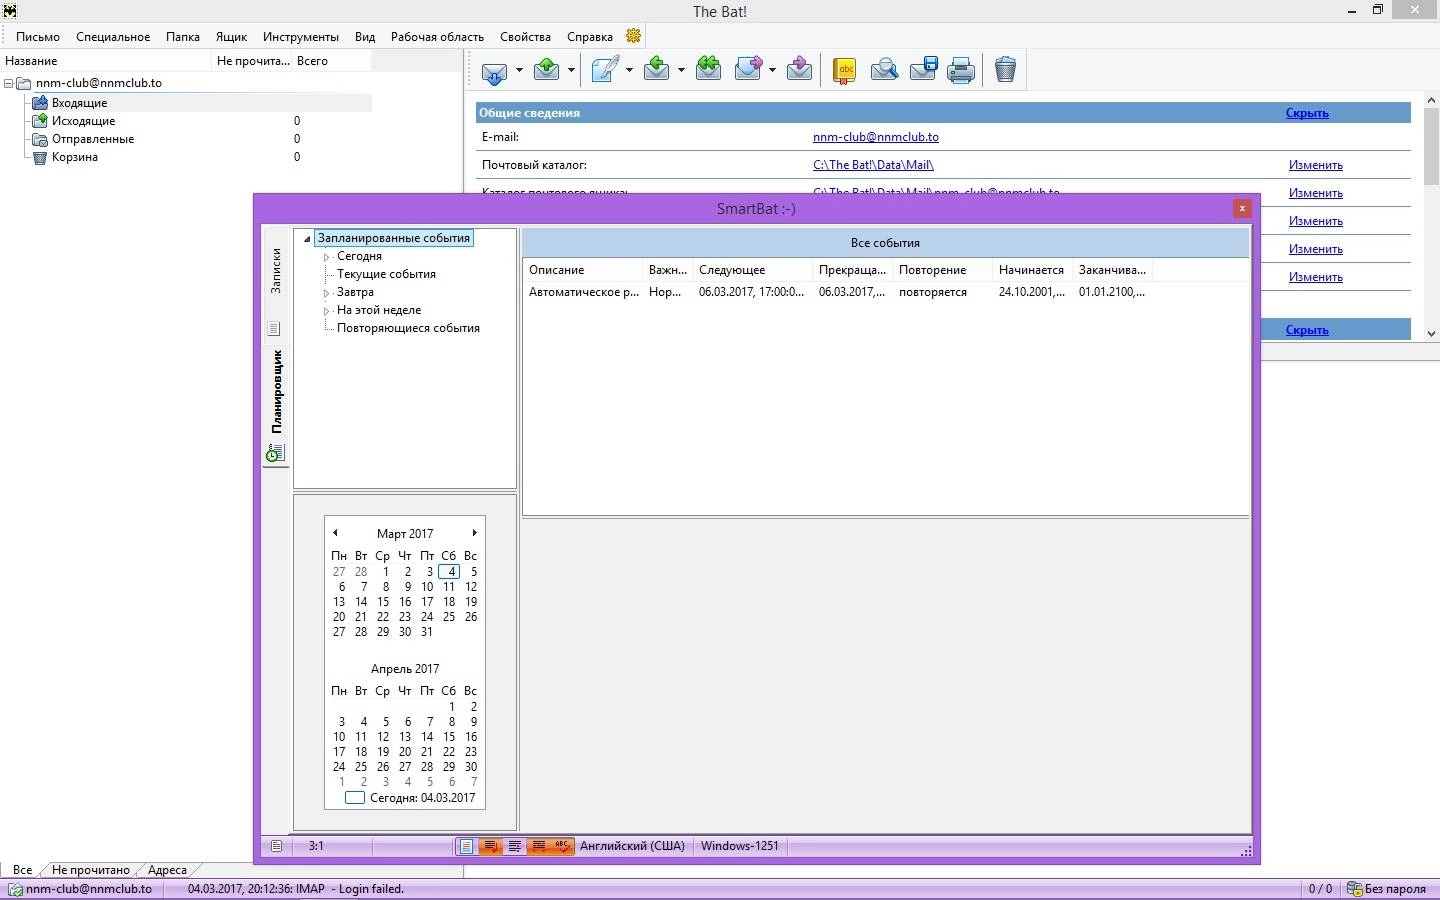Screen dimensions: 1440x900
Task: Click the Get new mail toolbar icon
Action: [x=495, y=70]
